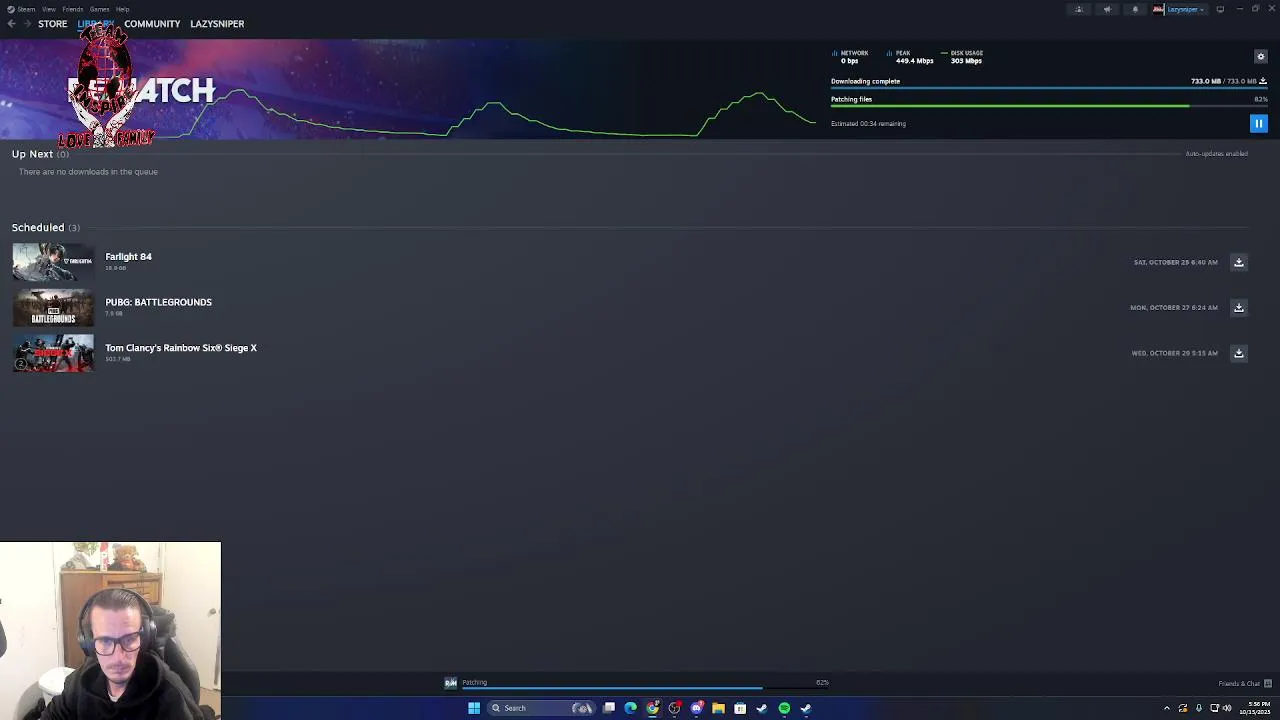
Task: Click the Auto-updates enabled label
Action: point(1216,153)
